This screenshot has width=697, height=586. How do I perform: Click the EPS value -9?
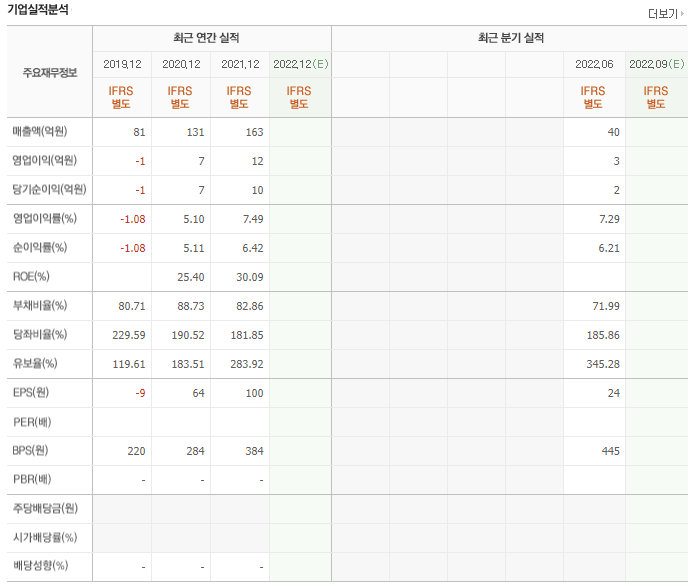pyautogui.click(x=140, y=393)
